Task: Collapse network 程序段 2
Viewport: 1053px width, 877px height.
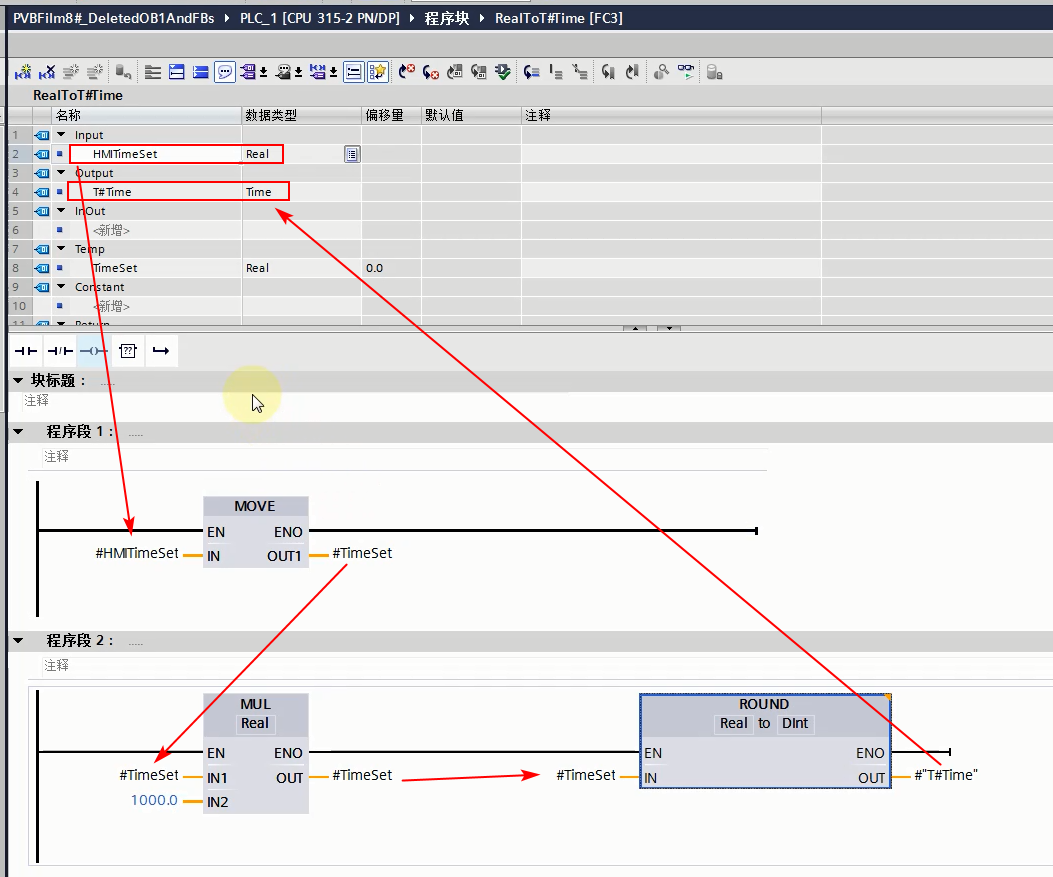Action: click(x=18, y=641)
